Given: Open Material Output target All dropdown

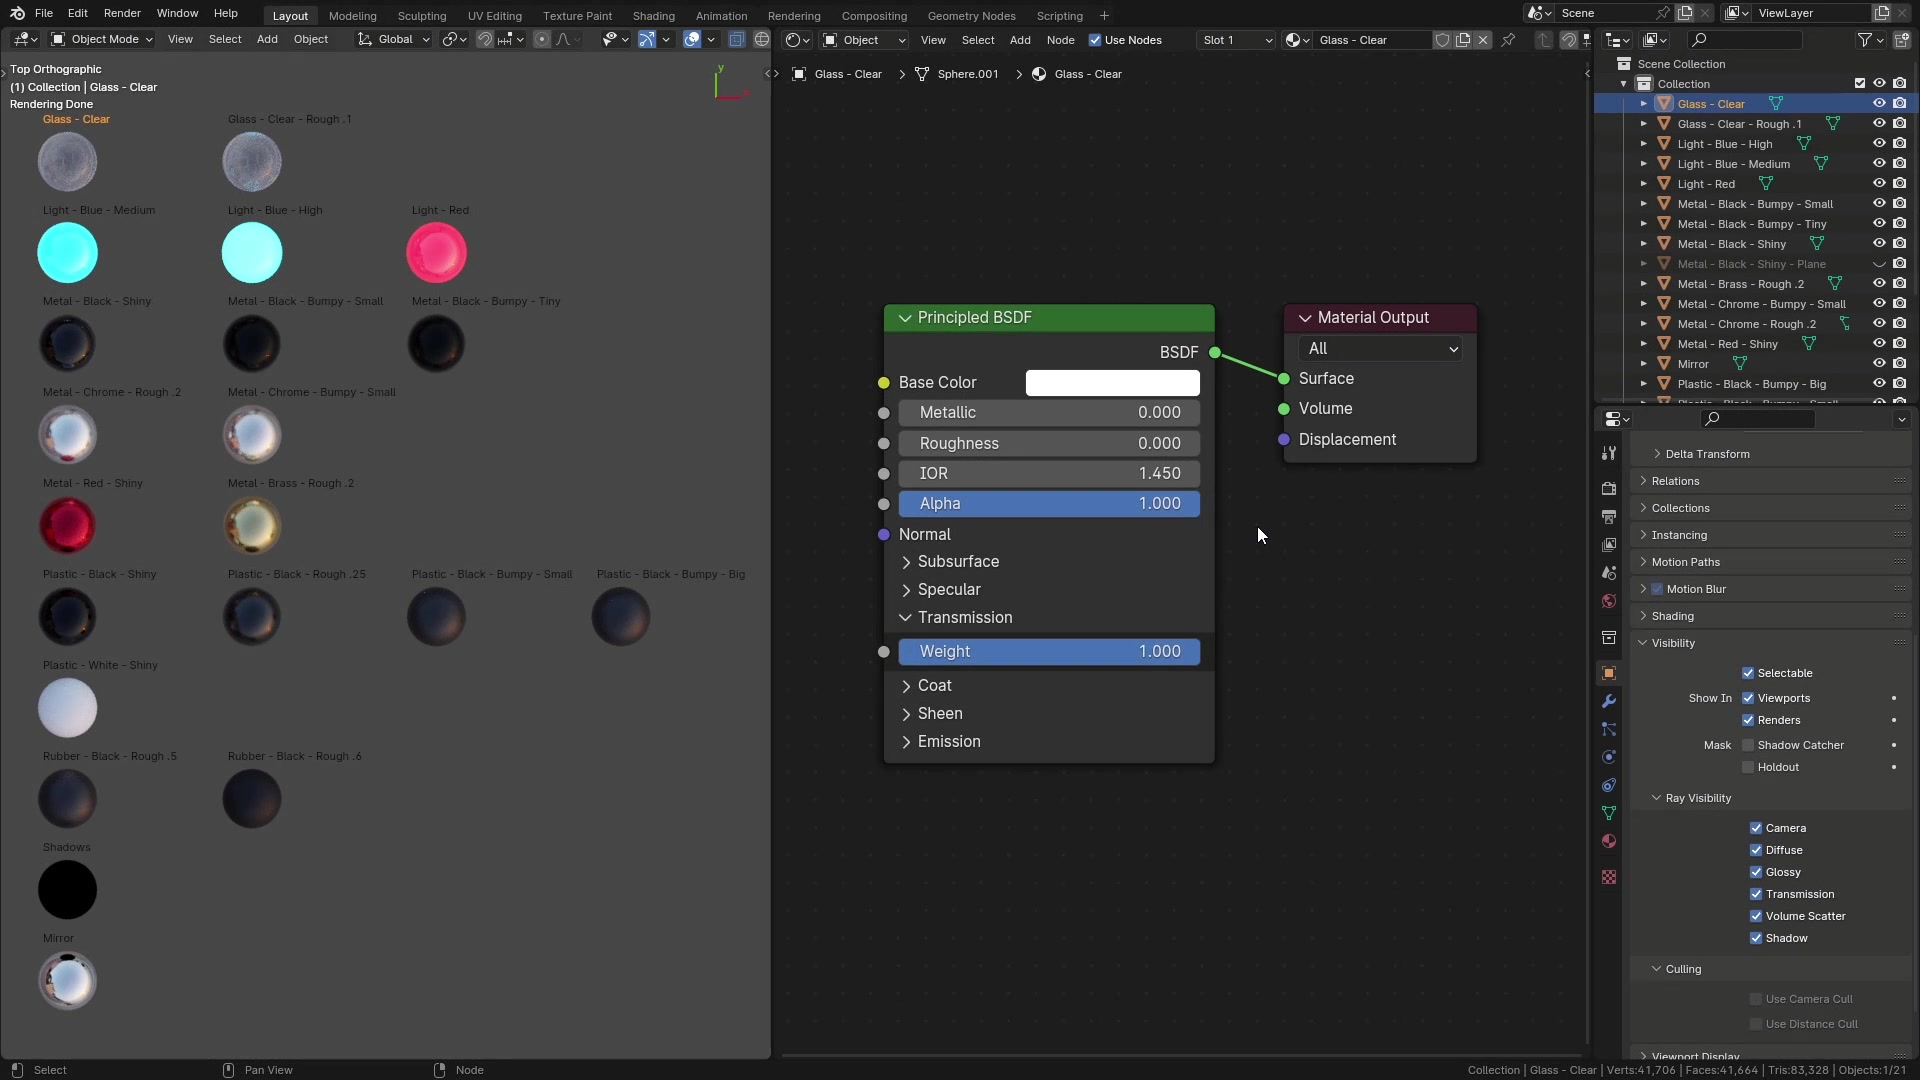Looking at the screenshot, I should tap(1382, 349).
